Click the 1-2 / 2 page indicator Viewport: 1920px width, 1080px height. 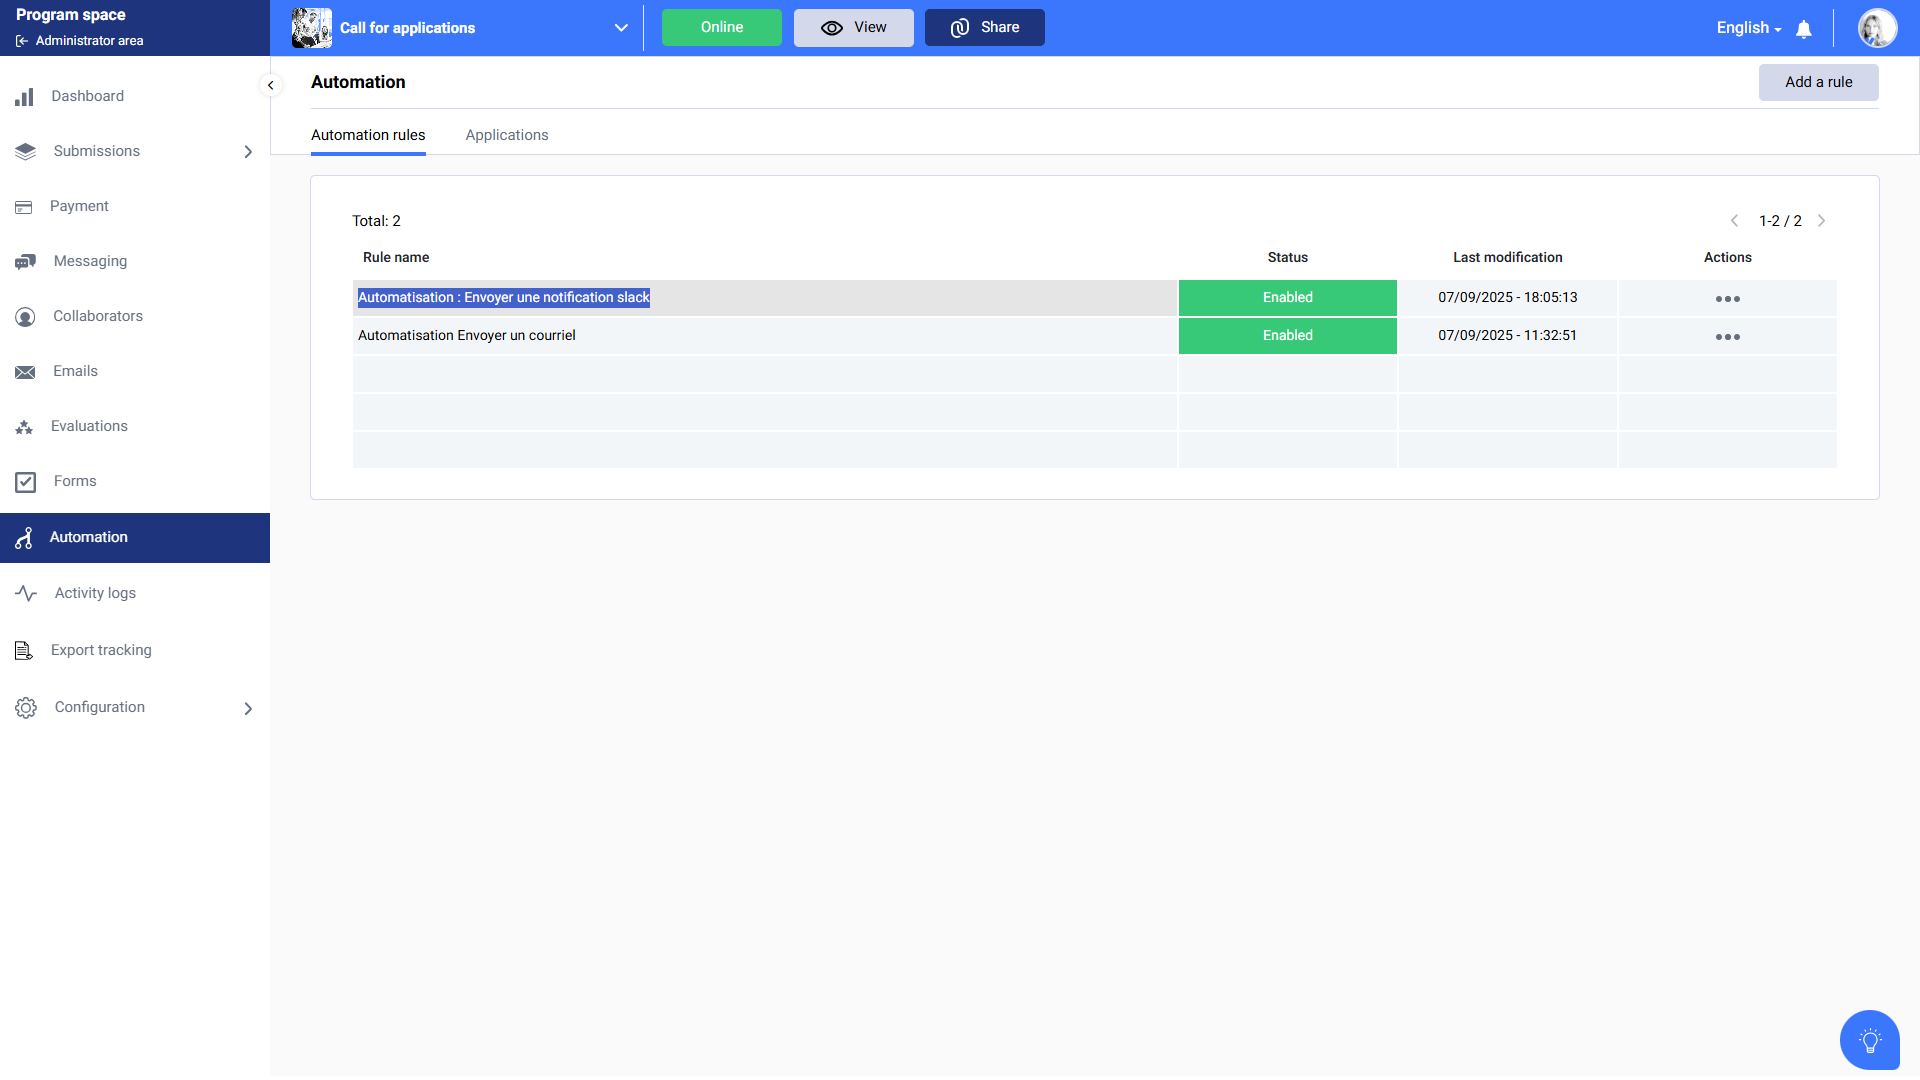[x=1780, y=221]
